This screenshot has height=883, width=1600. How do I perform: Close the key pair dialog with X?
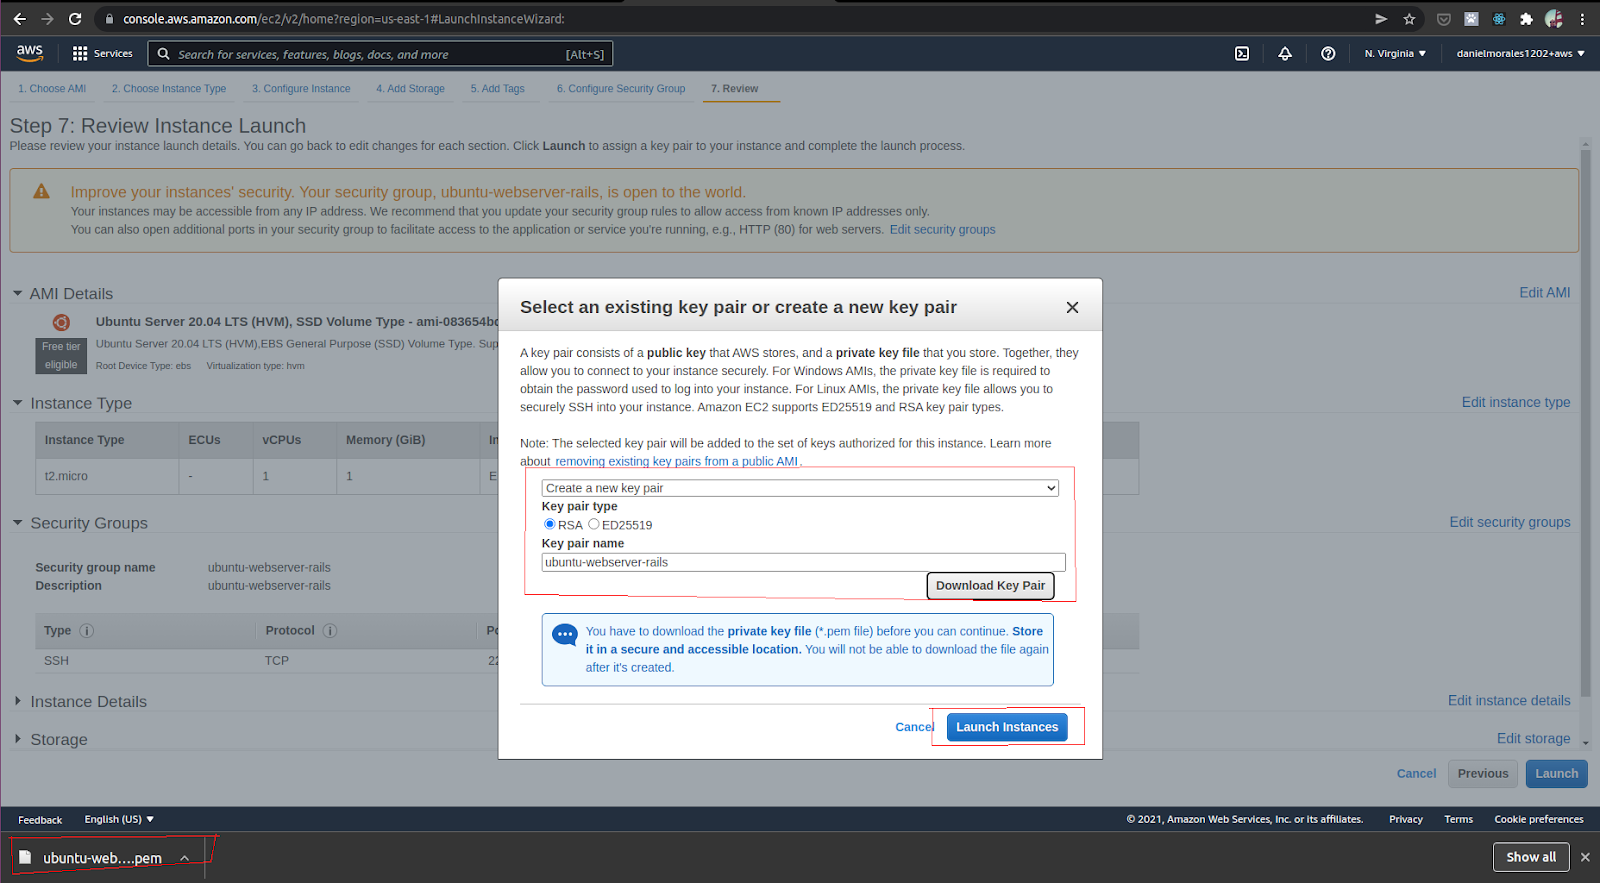click(1072, 307)
